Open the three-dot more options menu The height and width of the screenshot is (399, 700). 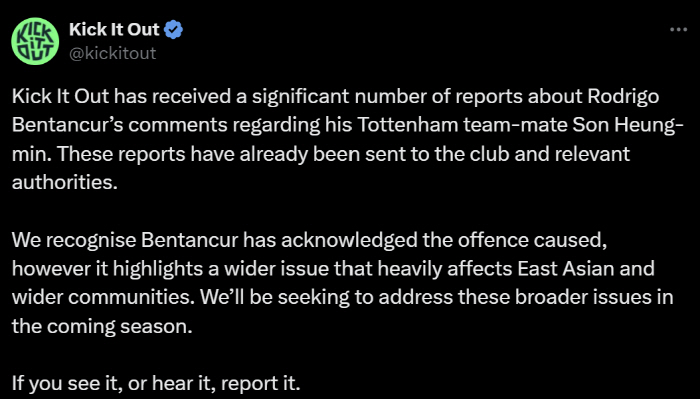(x=679, y=29)
